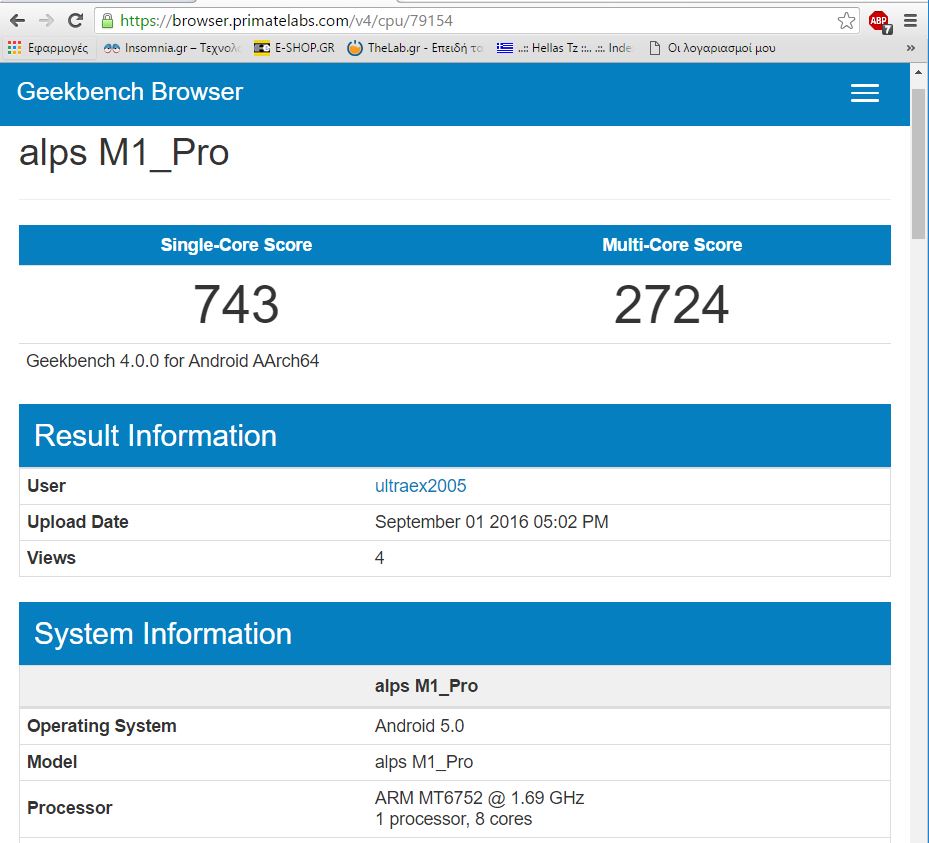Select the Model value alps M1_Pro
The image size is (929, 843).
point(424,762)
